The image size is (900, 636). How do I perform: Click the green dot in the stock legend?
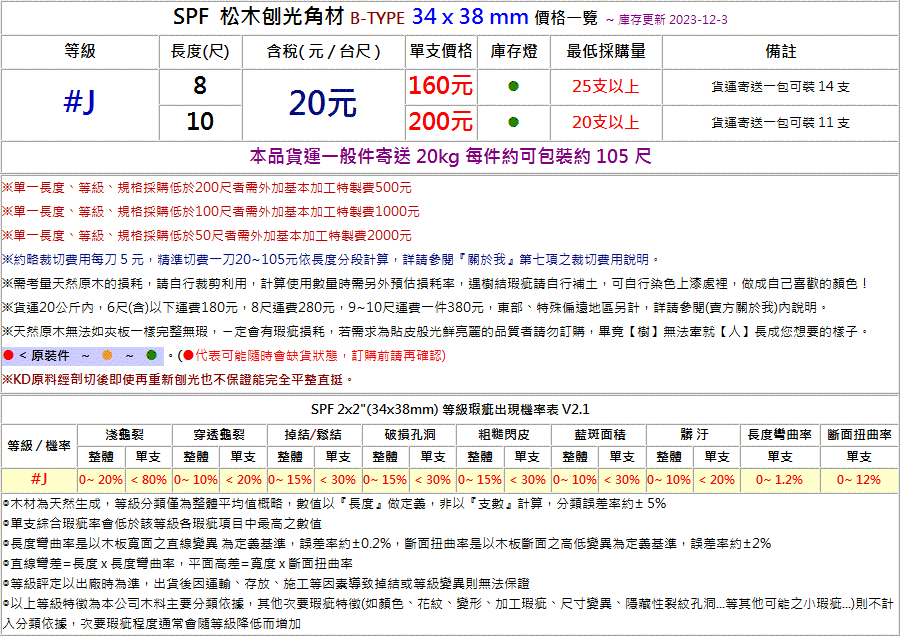[x=152, y=355]
